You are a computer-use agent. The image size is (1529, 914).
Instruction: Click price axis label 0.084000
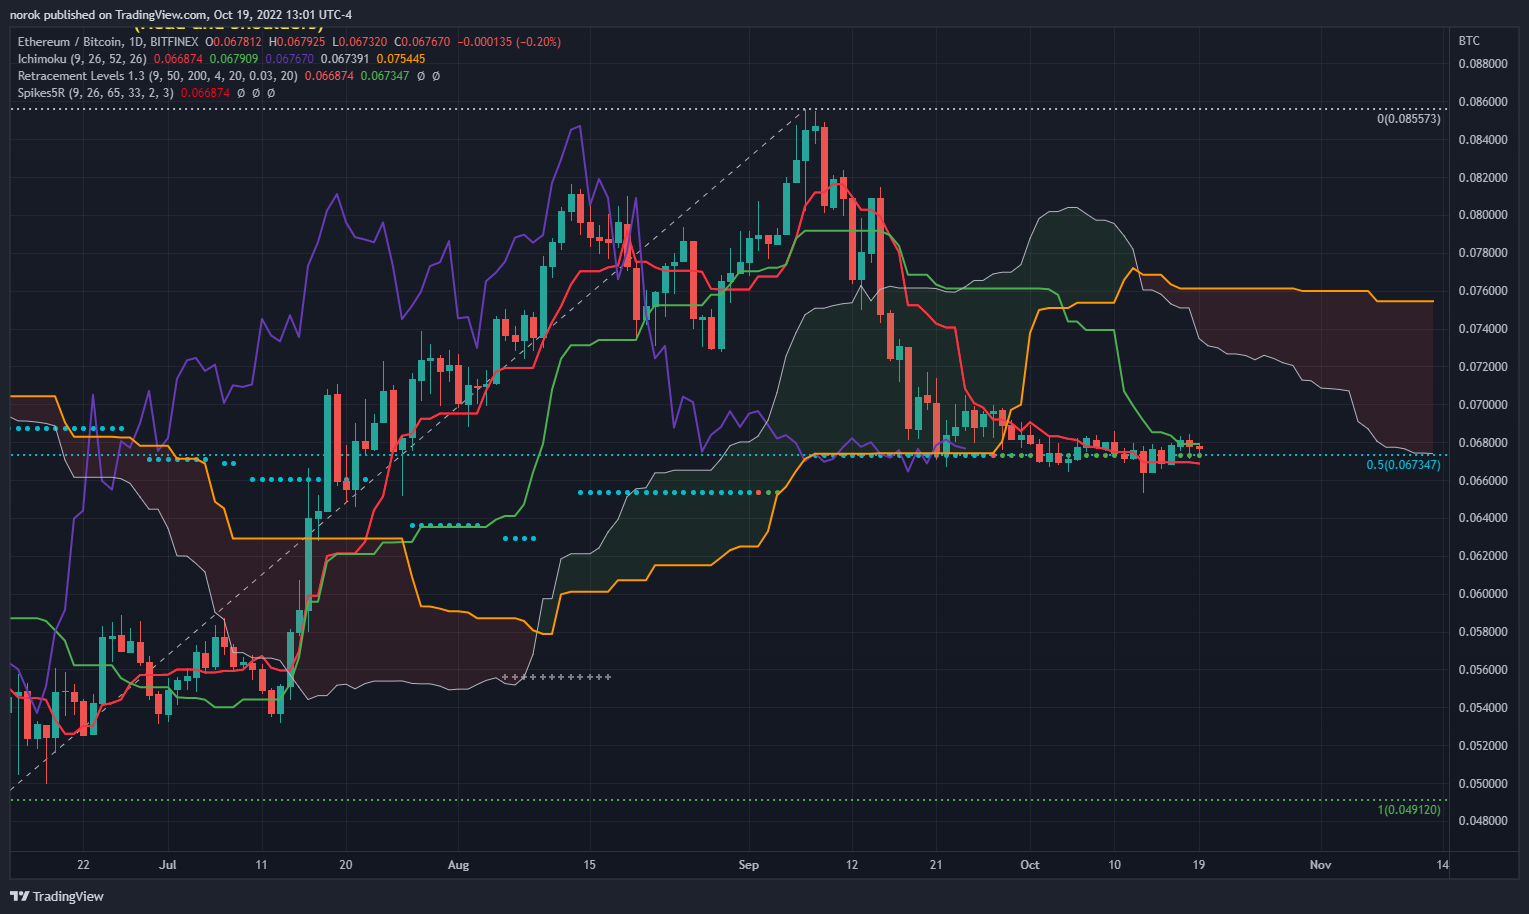coord(1483,140)
